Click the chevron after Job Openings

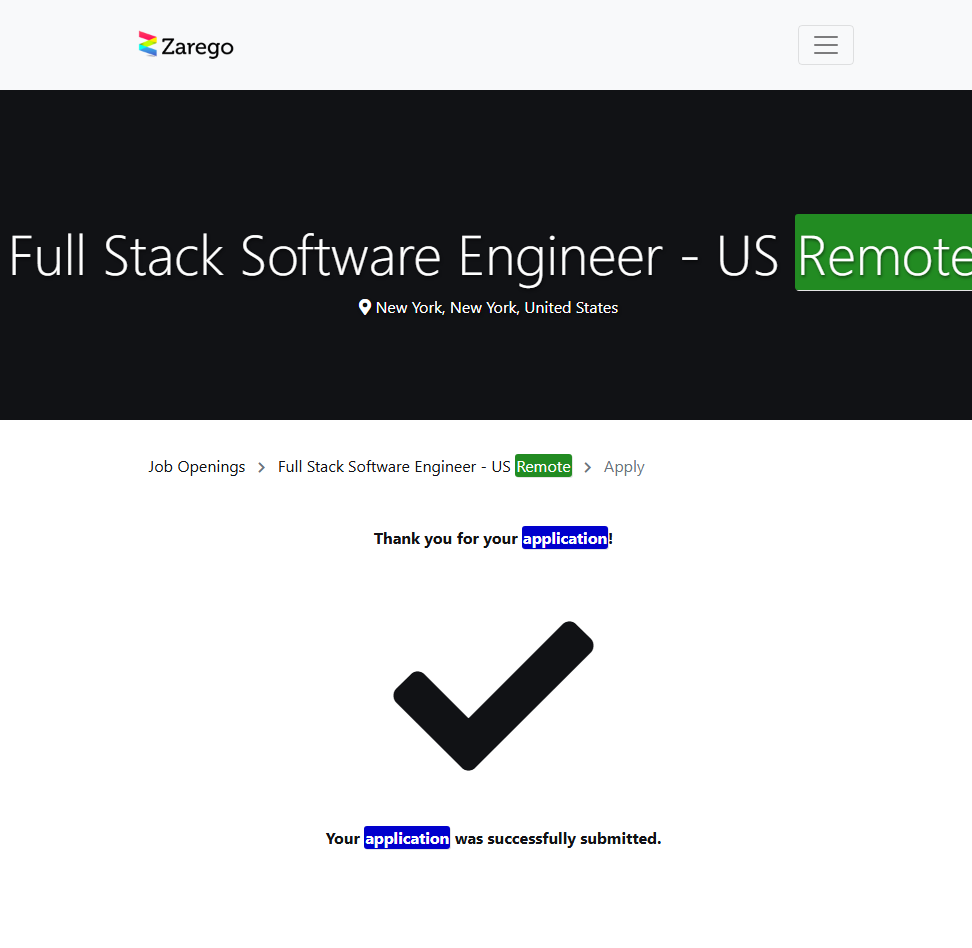(x=262, y=467)
